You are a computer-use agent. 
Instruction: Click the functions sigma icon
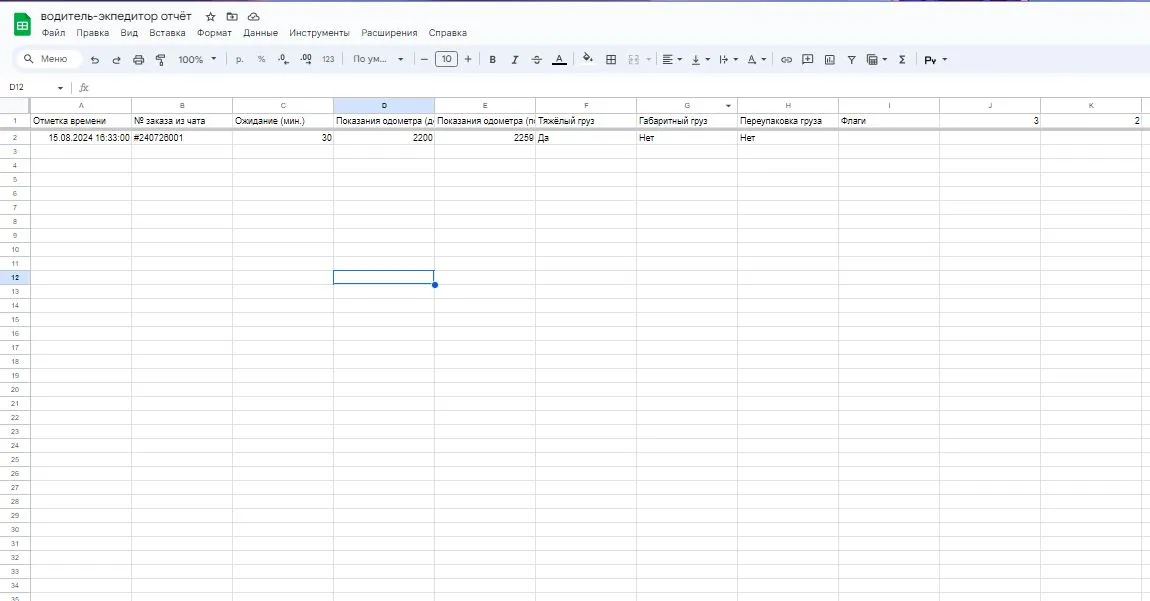tap(902, 60)
